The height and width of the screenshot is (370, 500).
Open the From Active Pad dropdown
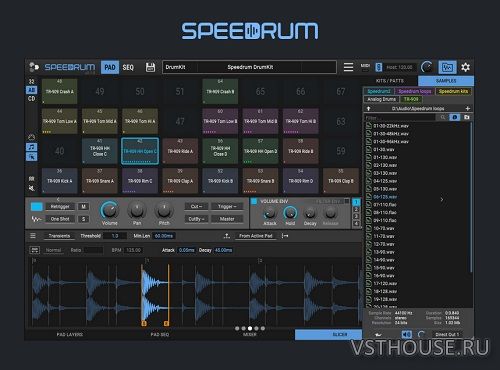(256, 236)
